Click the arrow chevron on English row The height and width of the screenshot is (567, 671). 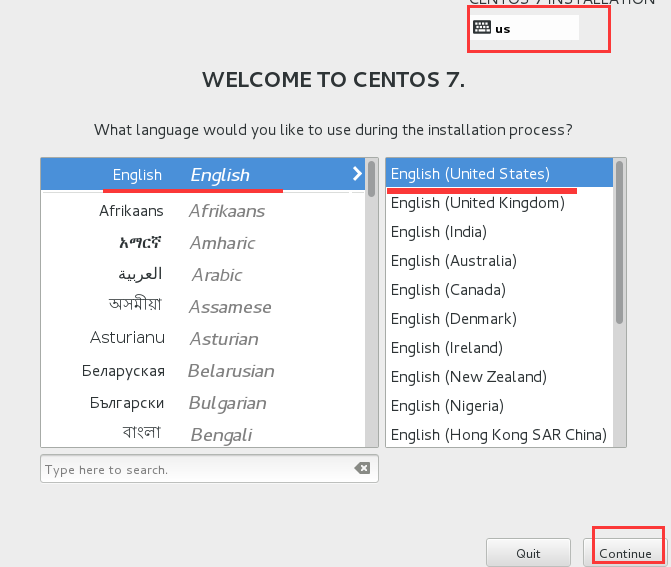pos(357,174)
